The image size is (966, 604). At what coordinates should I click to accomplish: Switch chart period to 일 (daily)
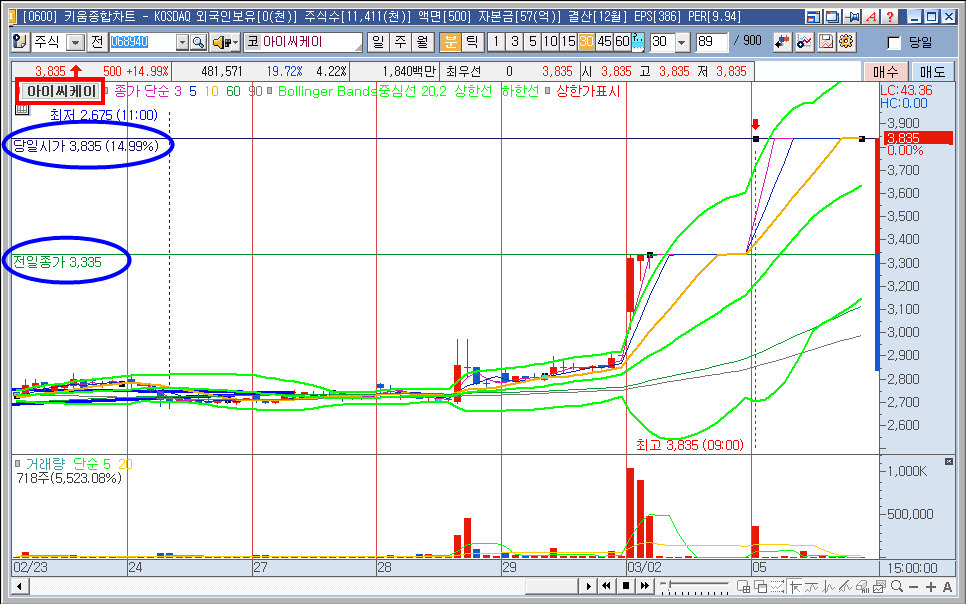(378, 42)
